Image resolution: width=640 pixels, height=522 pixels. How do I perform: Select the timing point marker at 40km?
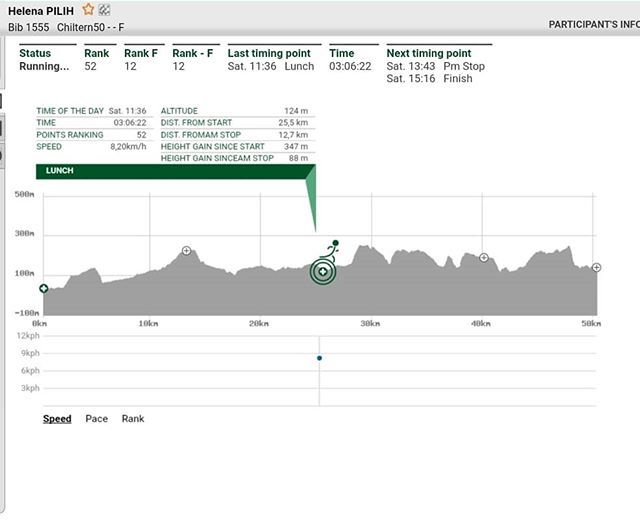(484, 258)
